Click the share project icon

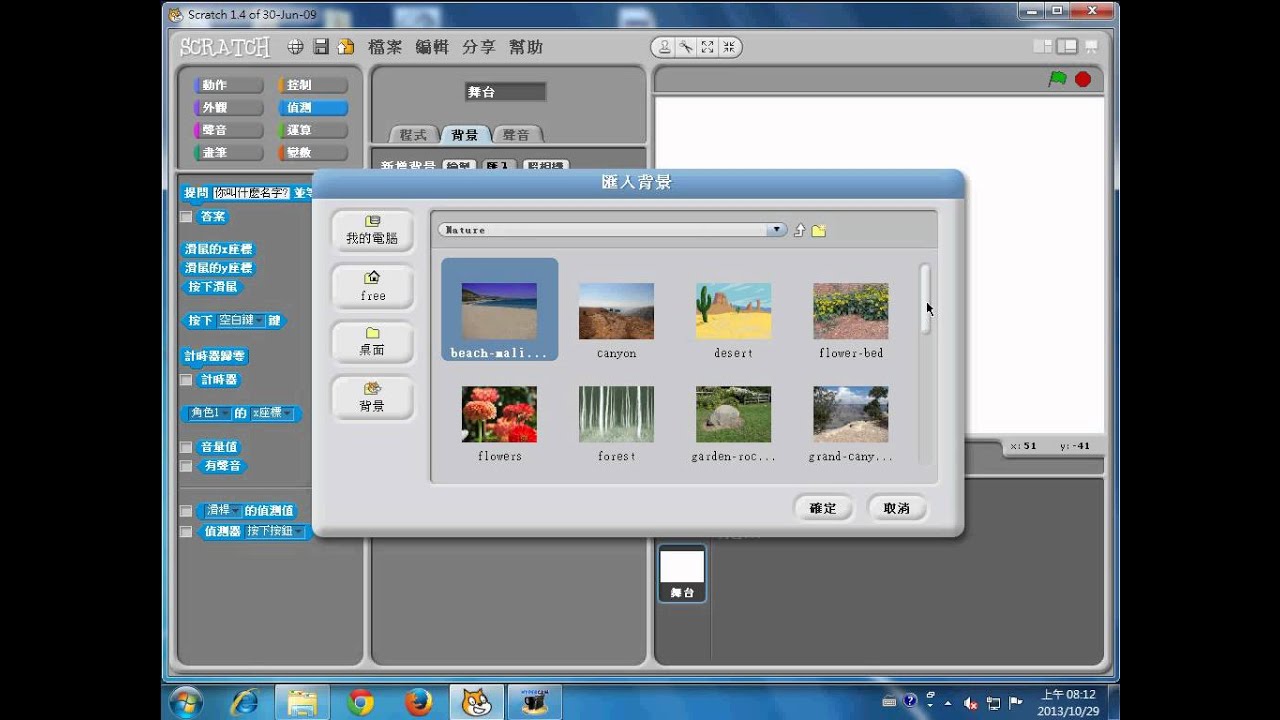click(346, 47)
